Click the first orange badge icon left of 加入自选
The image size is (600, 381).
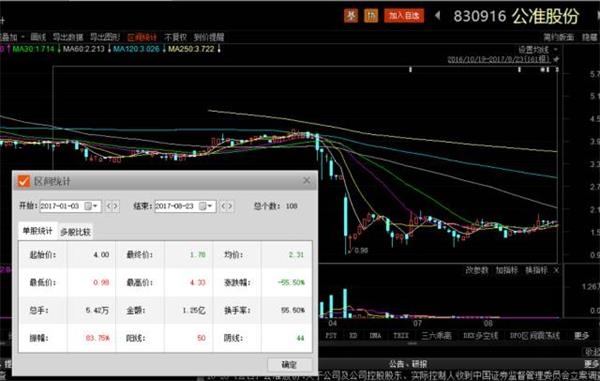[x=351, y=16]
